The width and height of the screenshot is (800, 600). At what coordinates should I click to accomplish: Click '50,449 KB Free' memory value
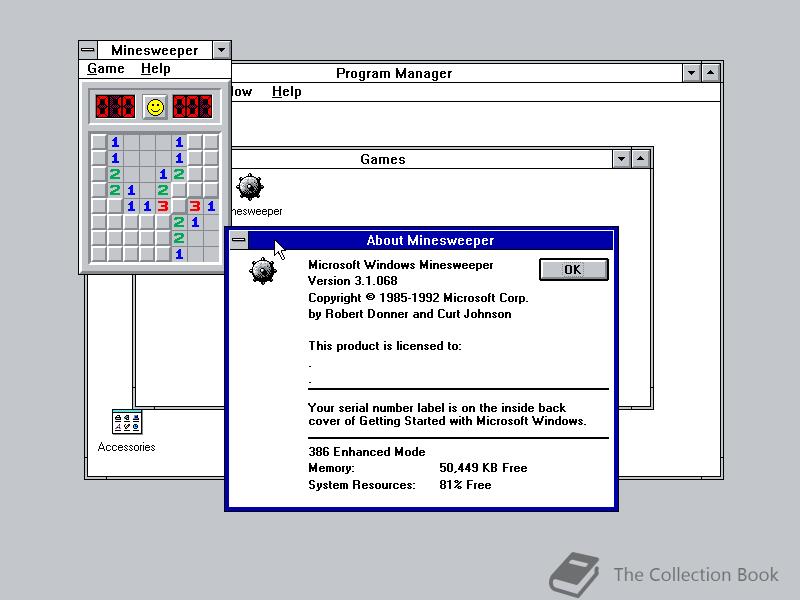pos(483,468)
